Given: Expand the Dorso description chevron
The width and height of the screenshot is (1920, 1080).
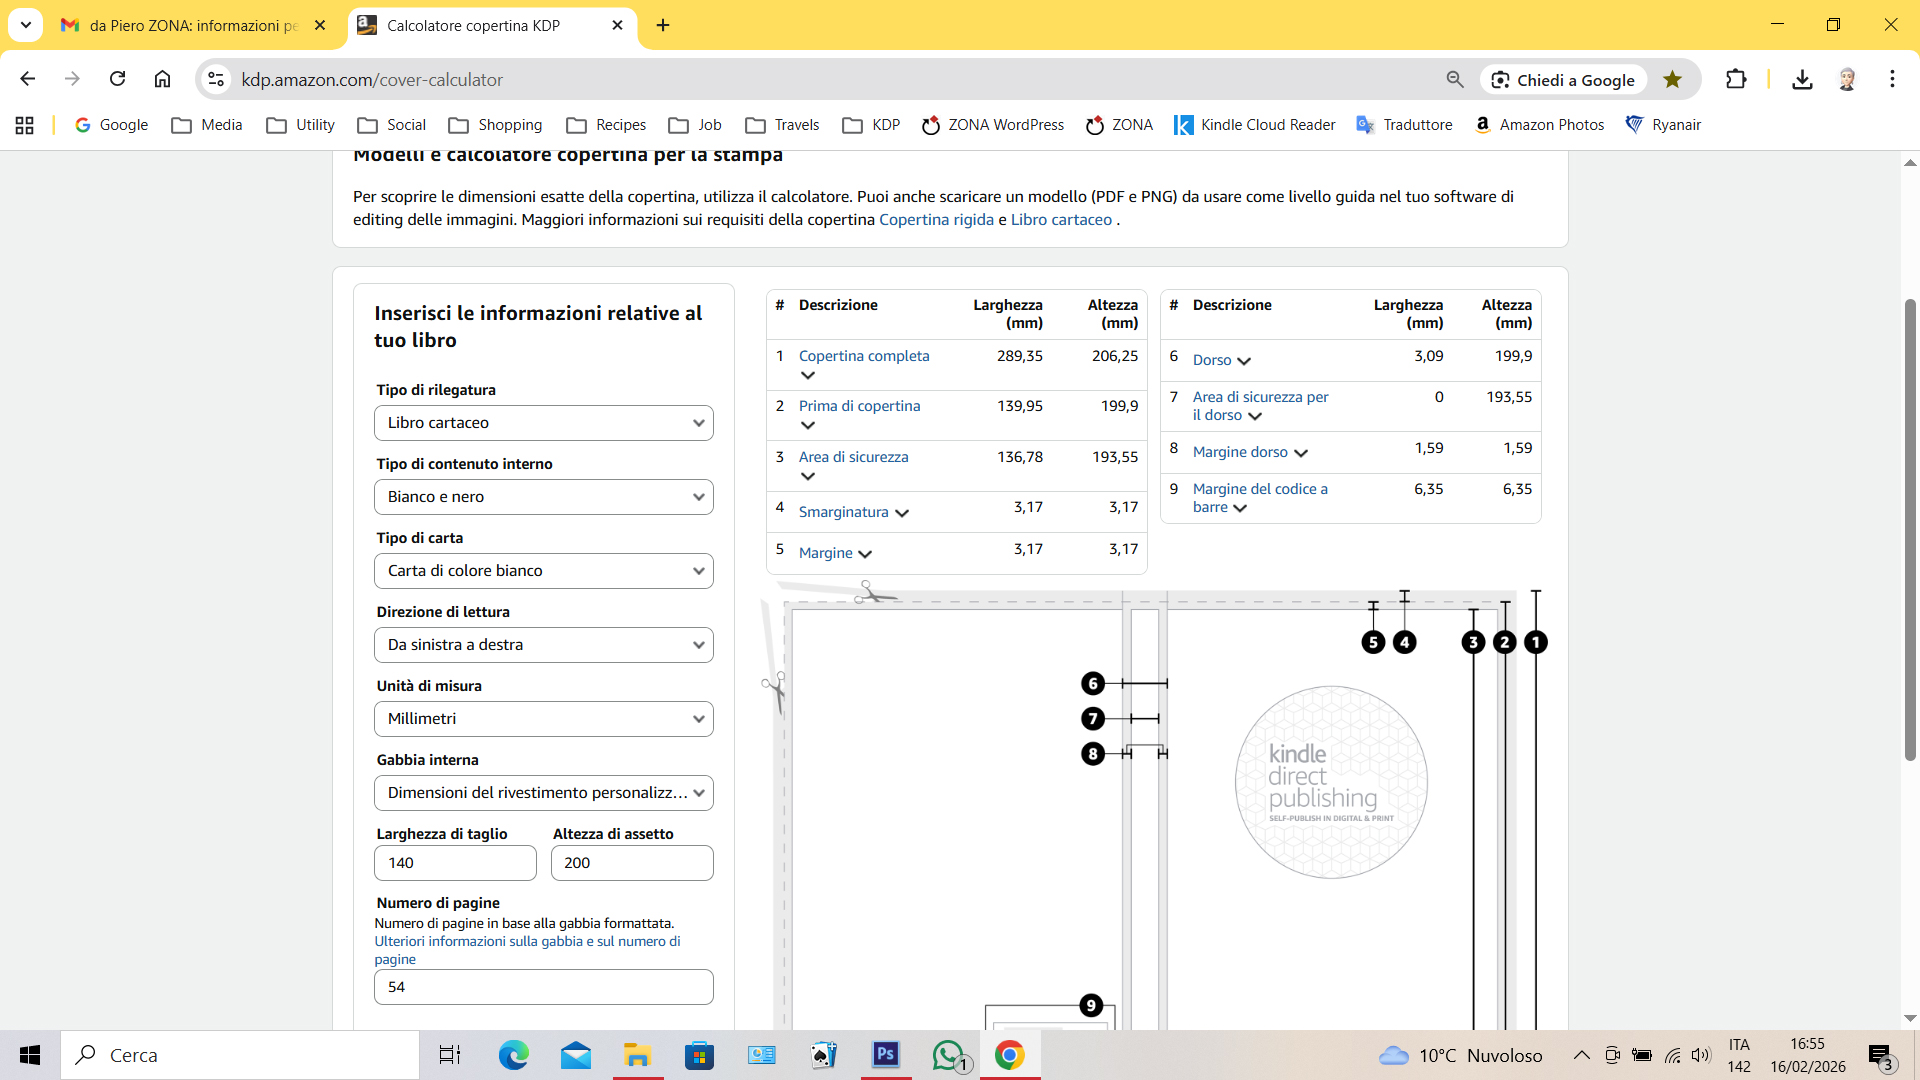Looking at the screenshot, I should (1244, 361).
